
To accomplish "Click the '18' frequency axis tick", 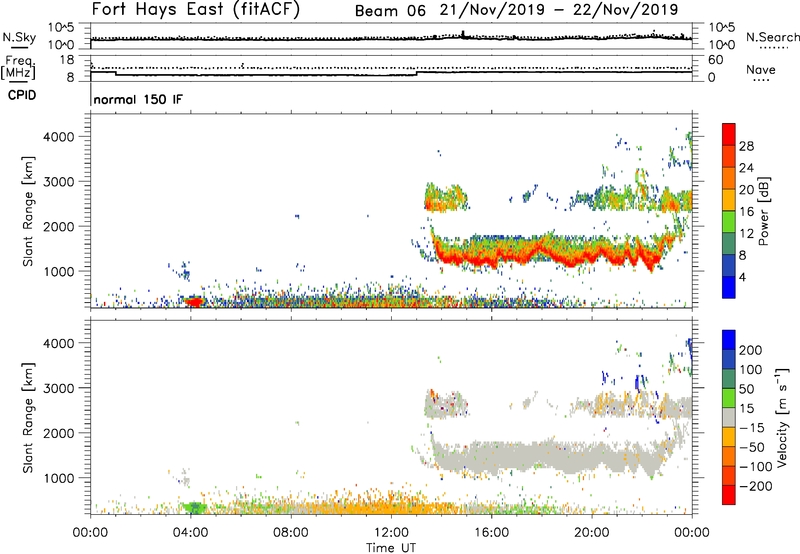I will click(67, 60).
